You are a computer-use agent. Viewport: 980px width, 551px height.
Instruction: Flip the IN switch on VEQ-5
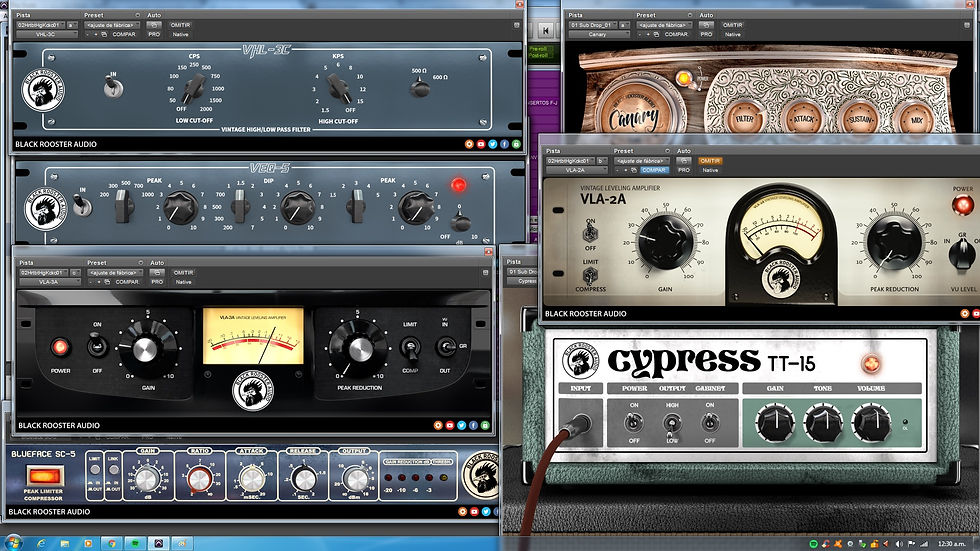pos(82,204)
